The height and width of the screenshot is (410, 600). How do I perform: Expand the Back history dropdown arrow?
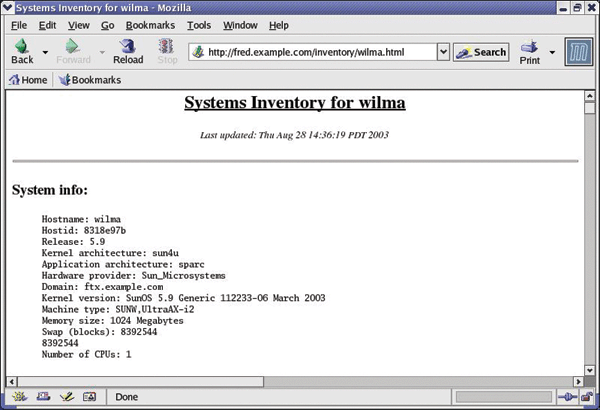point(45,52)
